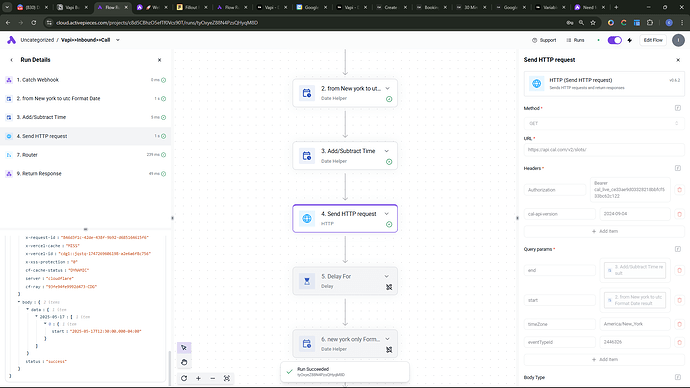The image size is (690, 388).
Task: Click the fit-to-view icon in canvas toolbar
Action: 227,378
